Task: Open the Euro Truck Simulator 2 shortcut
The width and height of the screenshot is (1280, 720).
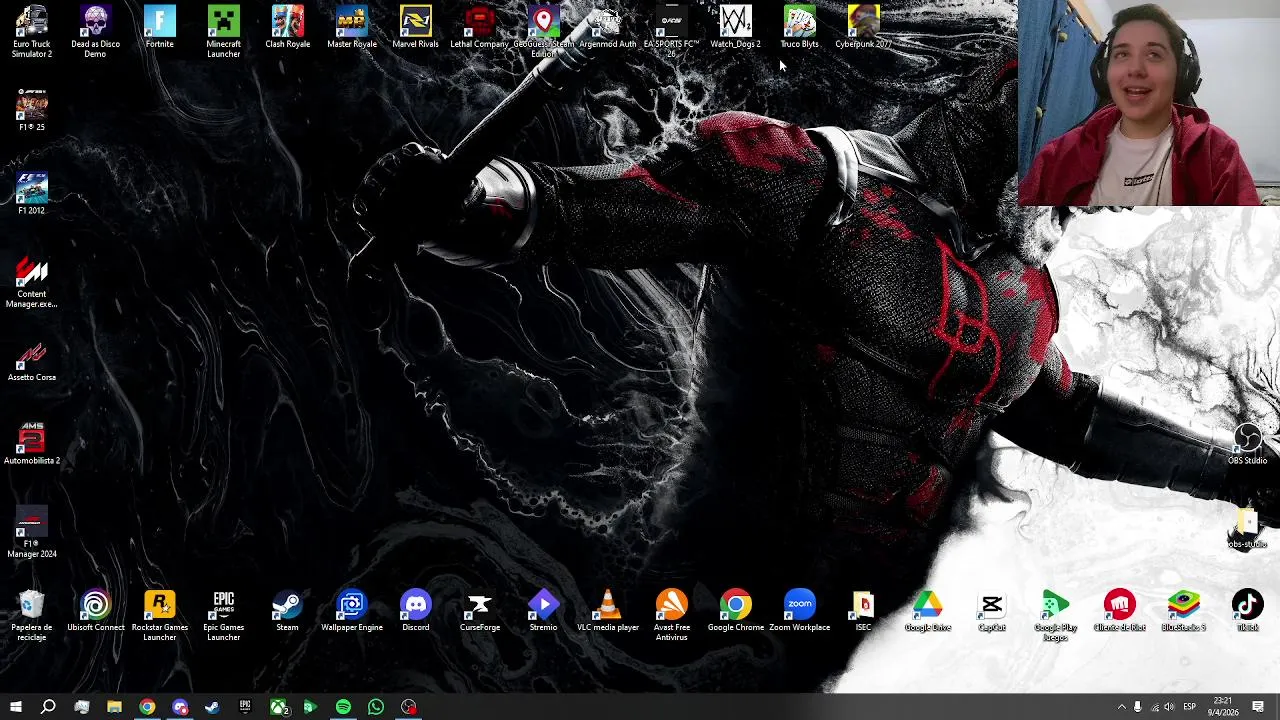Action: 32,32
